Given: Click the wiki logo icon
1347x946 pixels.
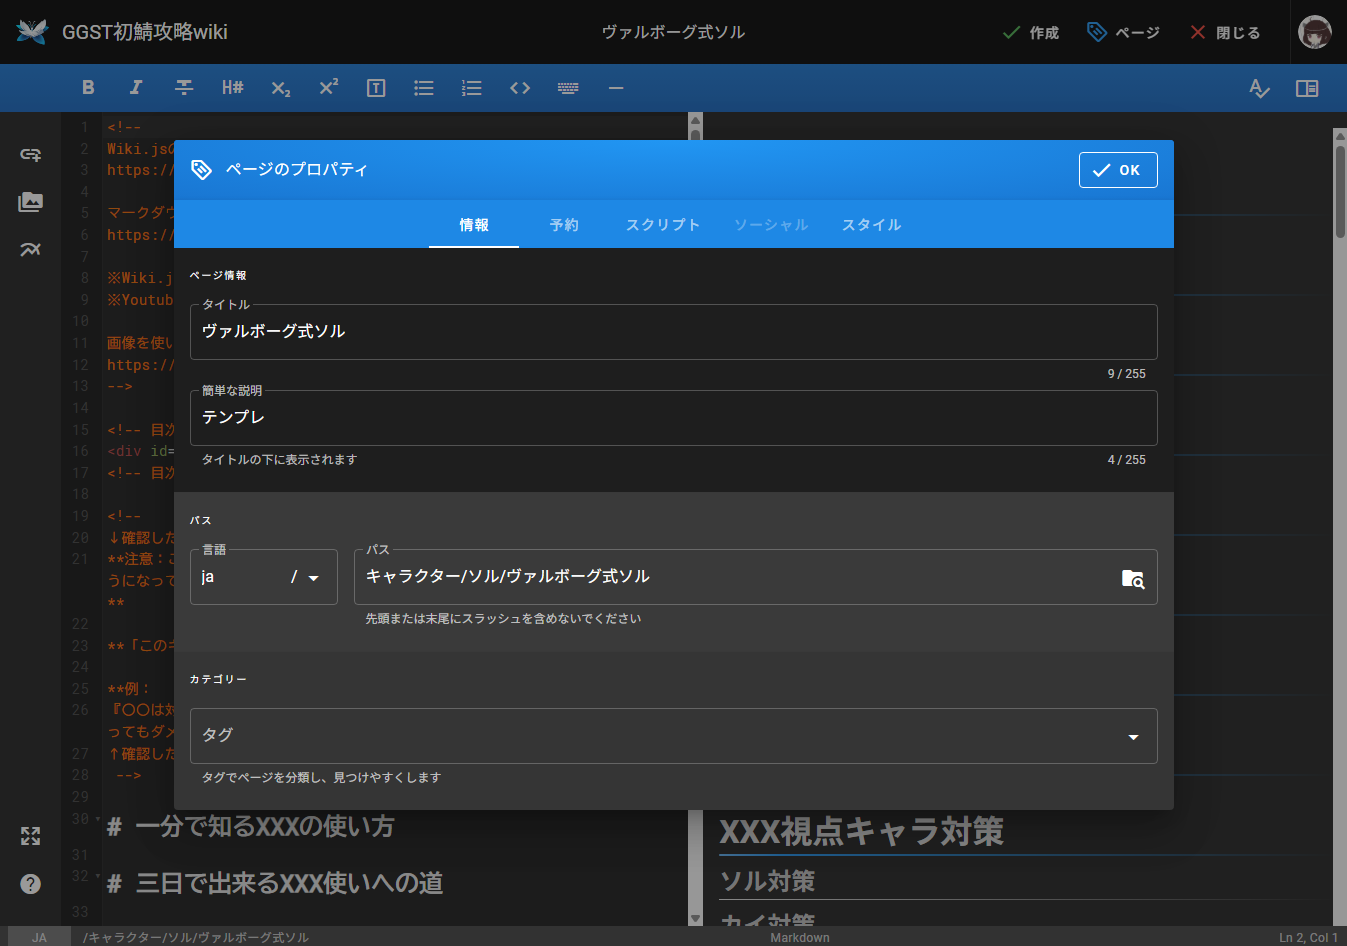Looking at the screenshot, I should coord(32,32).
